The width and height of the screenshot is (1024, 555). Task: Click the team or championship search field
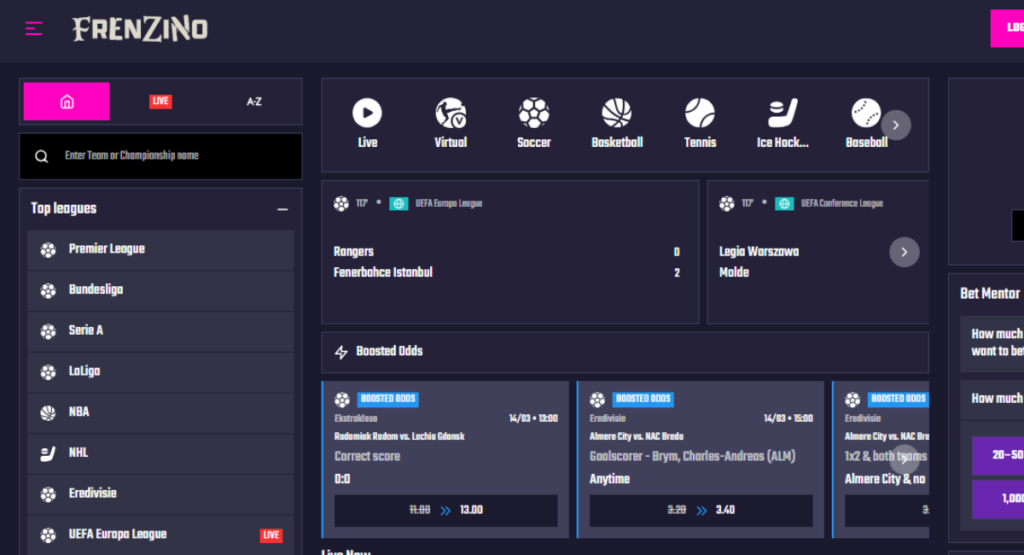coord(161,156)
